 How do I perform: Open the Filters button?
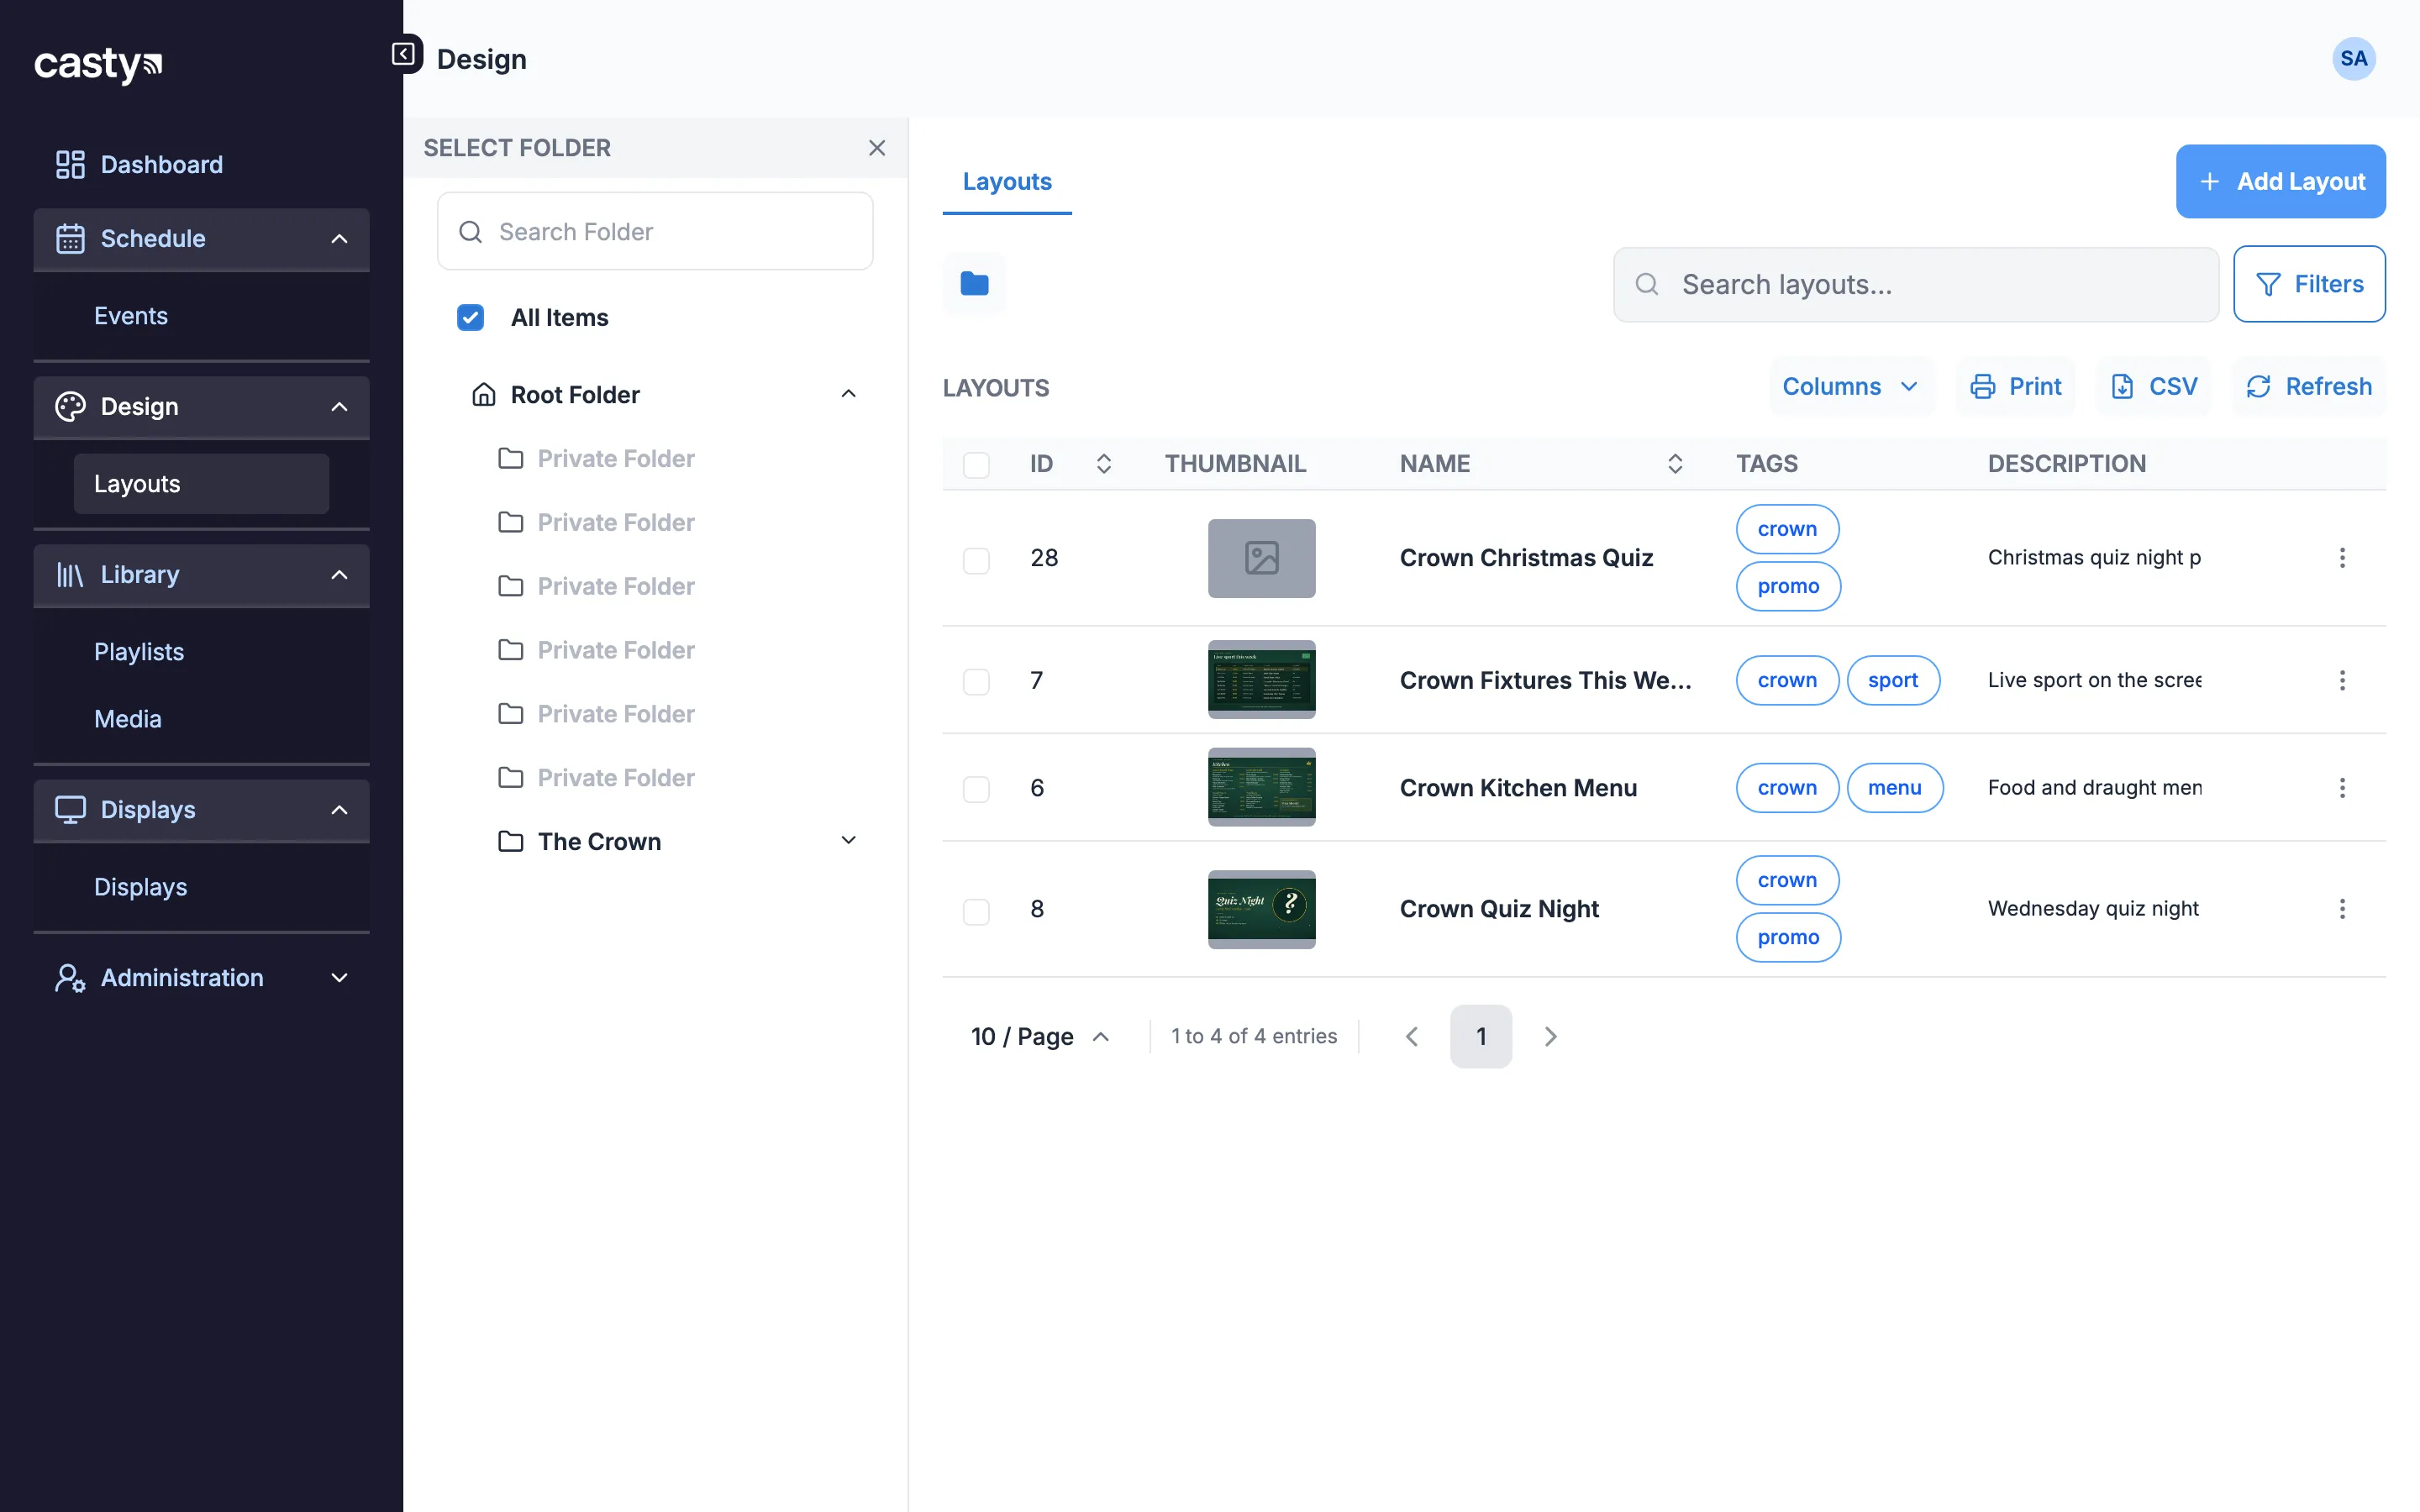2309,284
